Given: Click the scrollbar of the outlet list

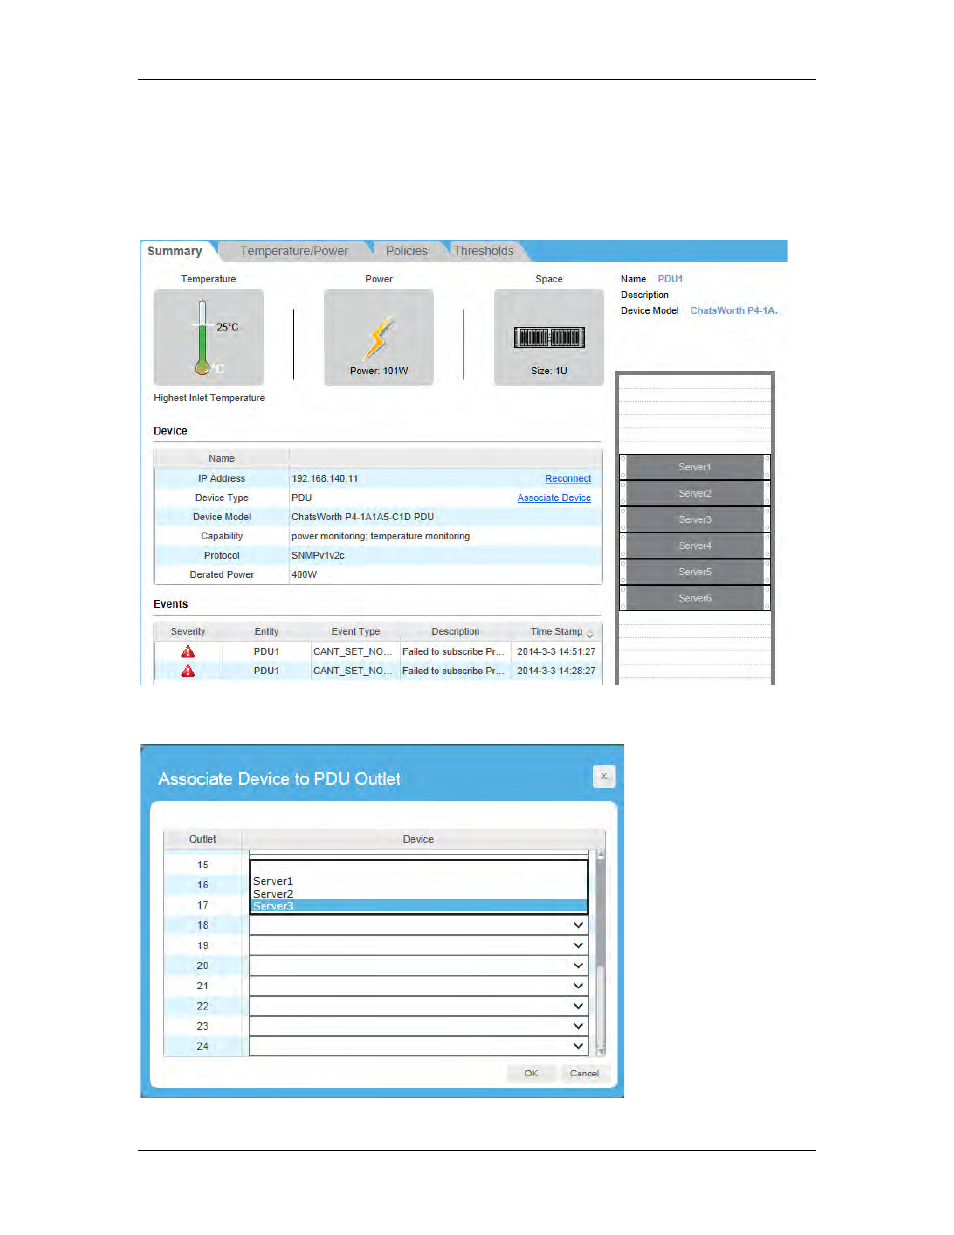Looking at the screenshot, I should (x=600, y=953).
